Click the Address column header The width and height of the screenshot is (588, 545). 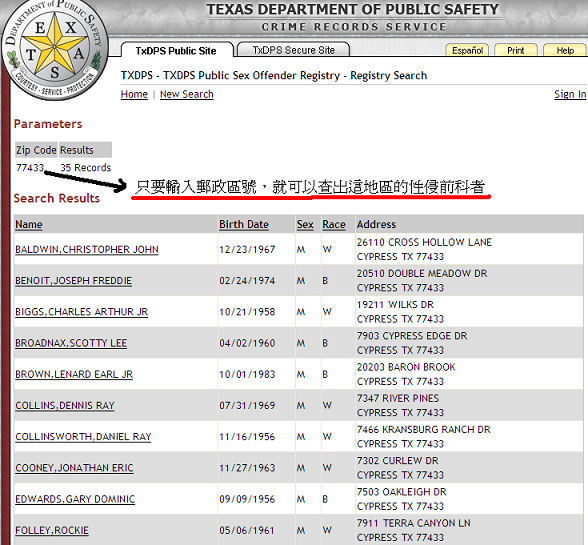click(376, 224)
